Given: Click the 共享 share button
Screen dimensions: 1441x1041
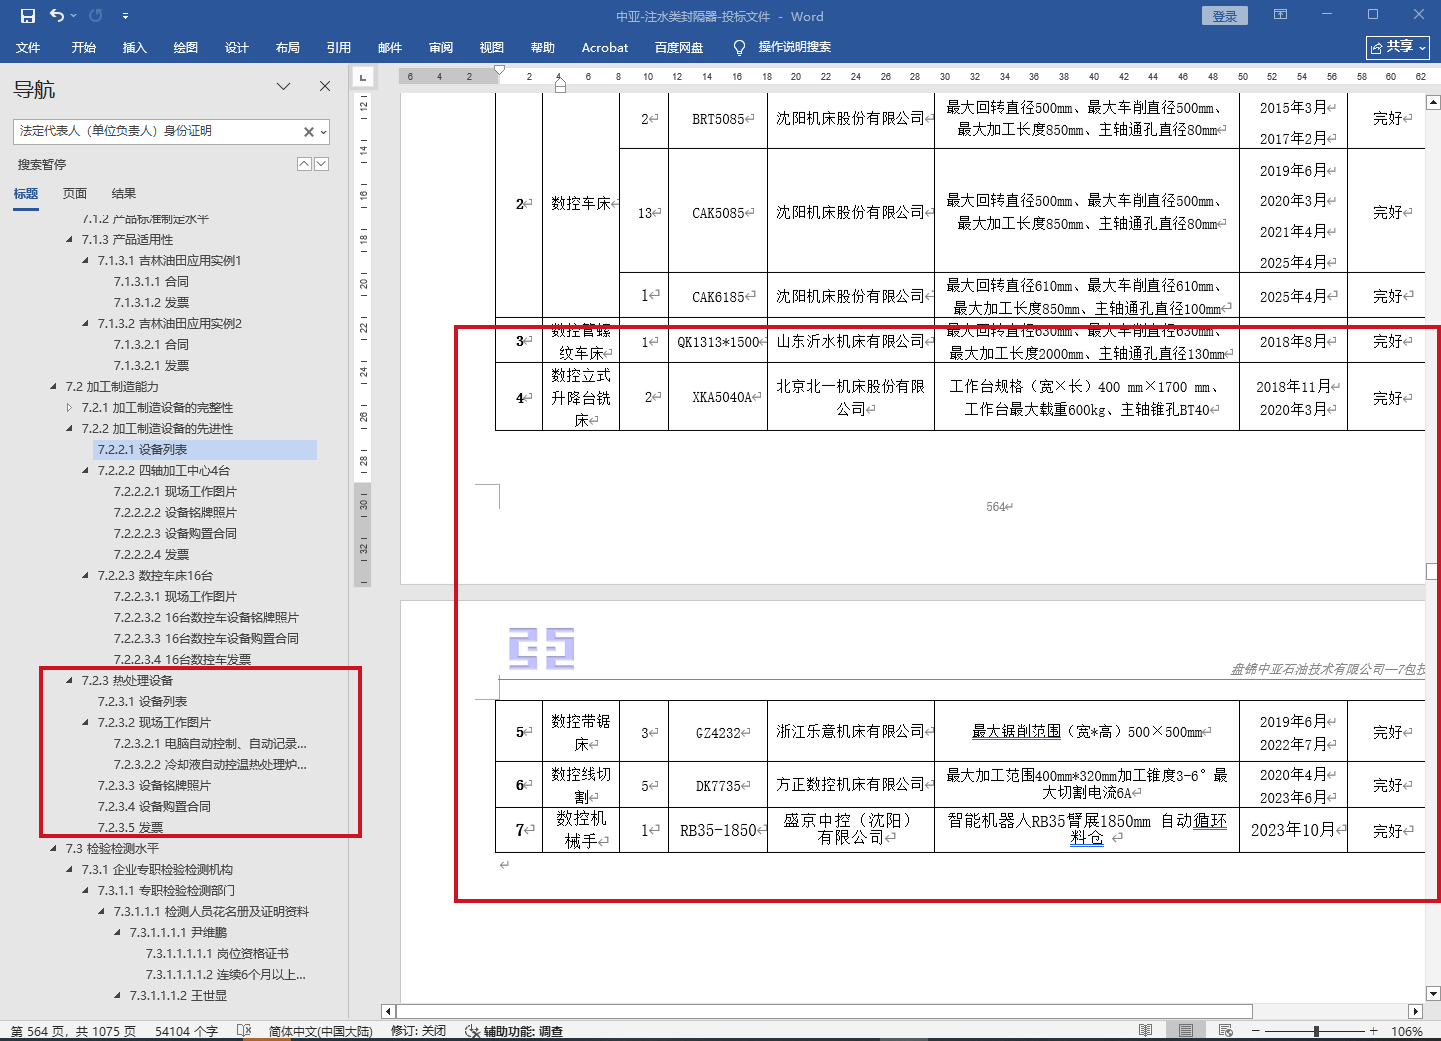Looking at the screenshot, I should click(1398, 47).
